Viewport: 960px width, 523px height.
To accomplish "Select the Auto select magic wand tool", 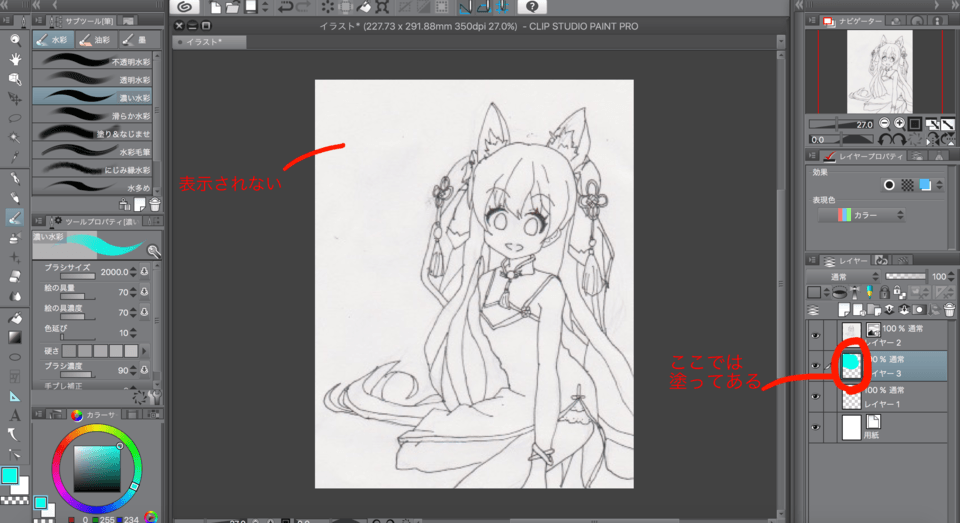I will pyautogui.click(x=15, y=138).
